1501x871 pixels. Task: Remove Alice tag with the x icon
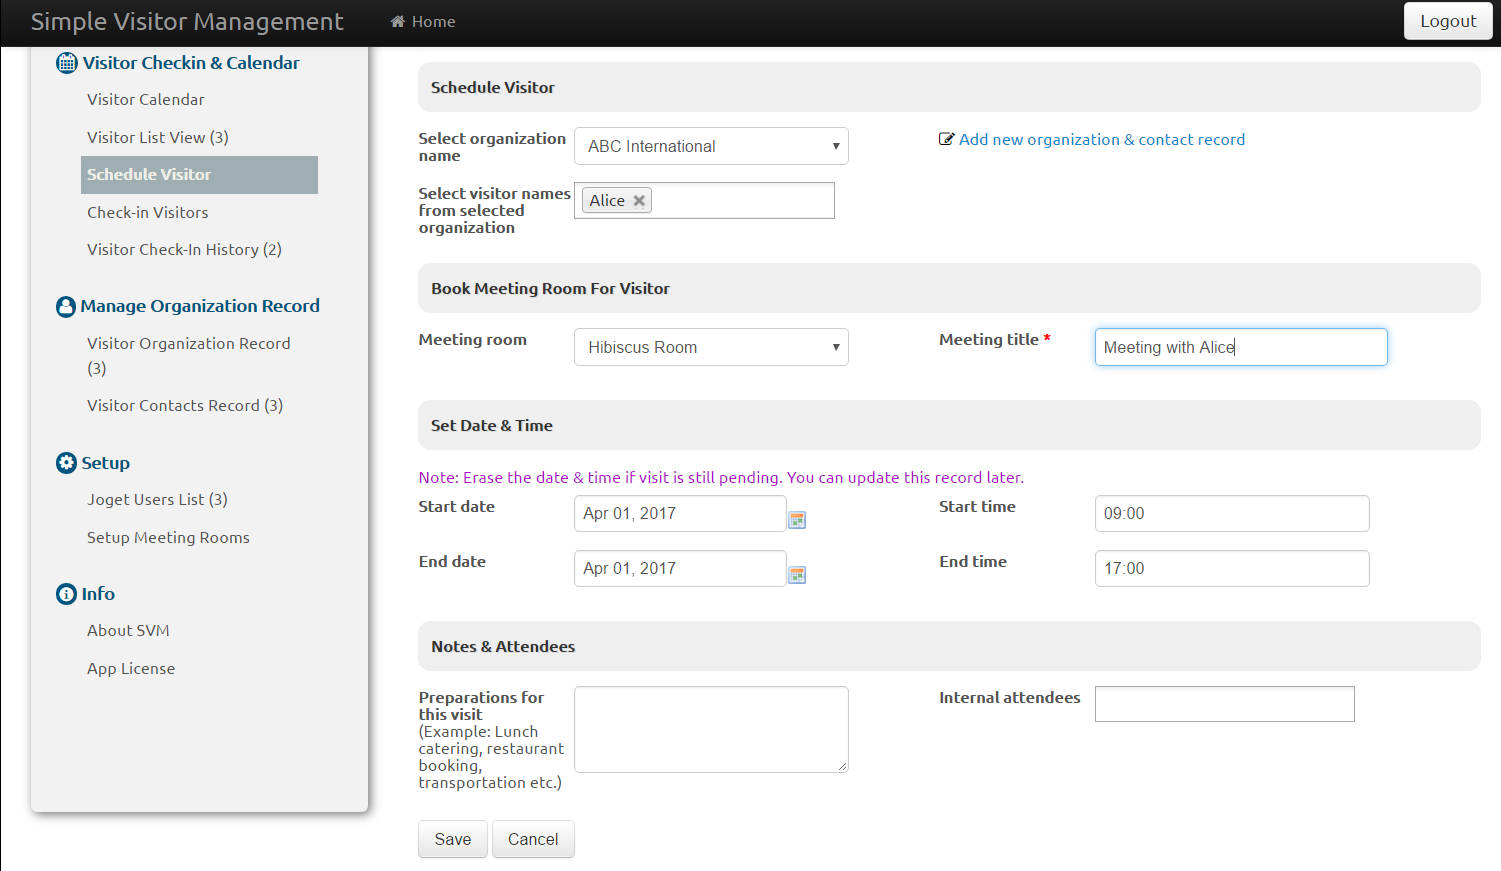(x=639, y=200)
